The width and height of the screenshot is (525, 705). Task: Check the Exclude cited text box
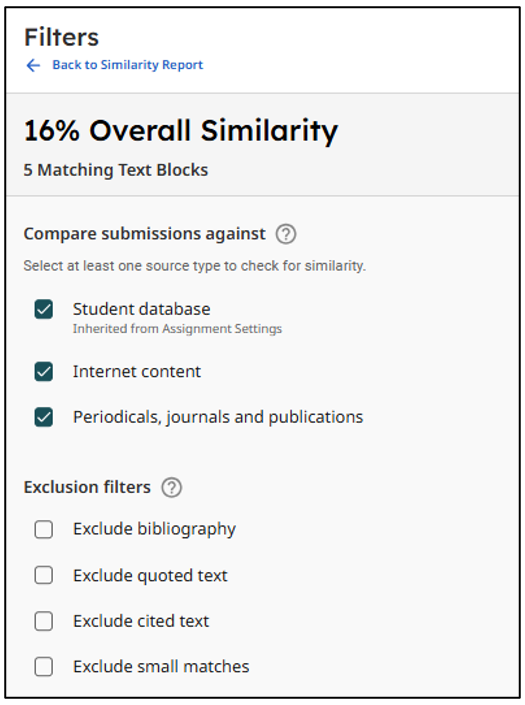click(44, 621)
